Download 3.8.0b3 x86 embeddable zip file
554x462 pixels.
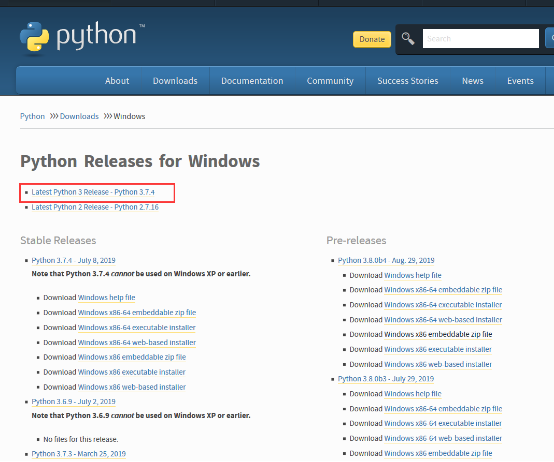[438, 453]
